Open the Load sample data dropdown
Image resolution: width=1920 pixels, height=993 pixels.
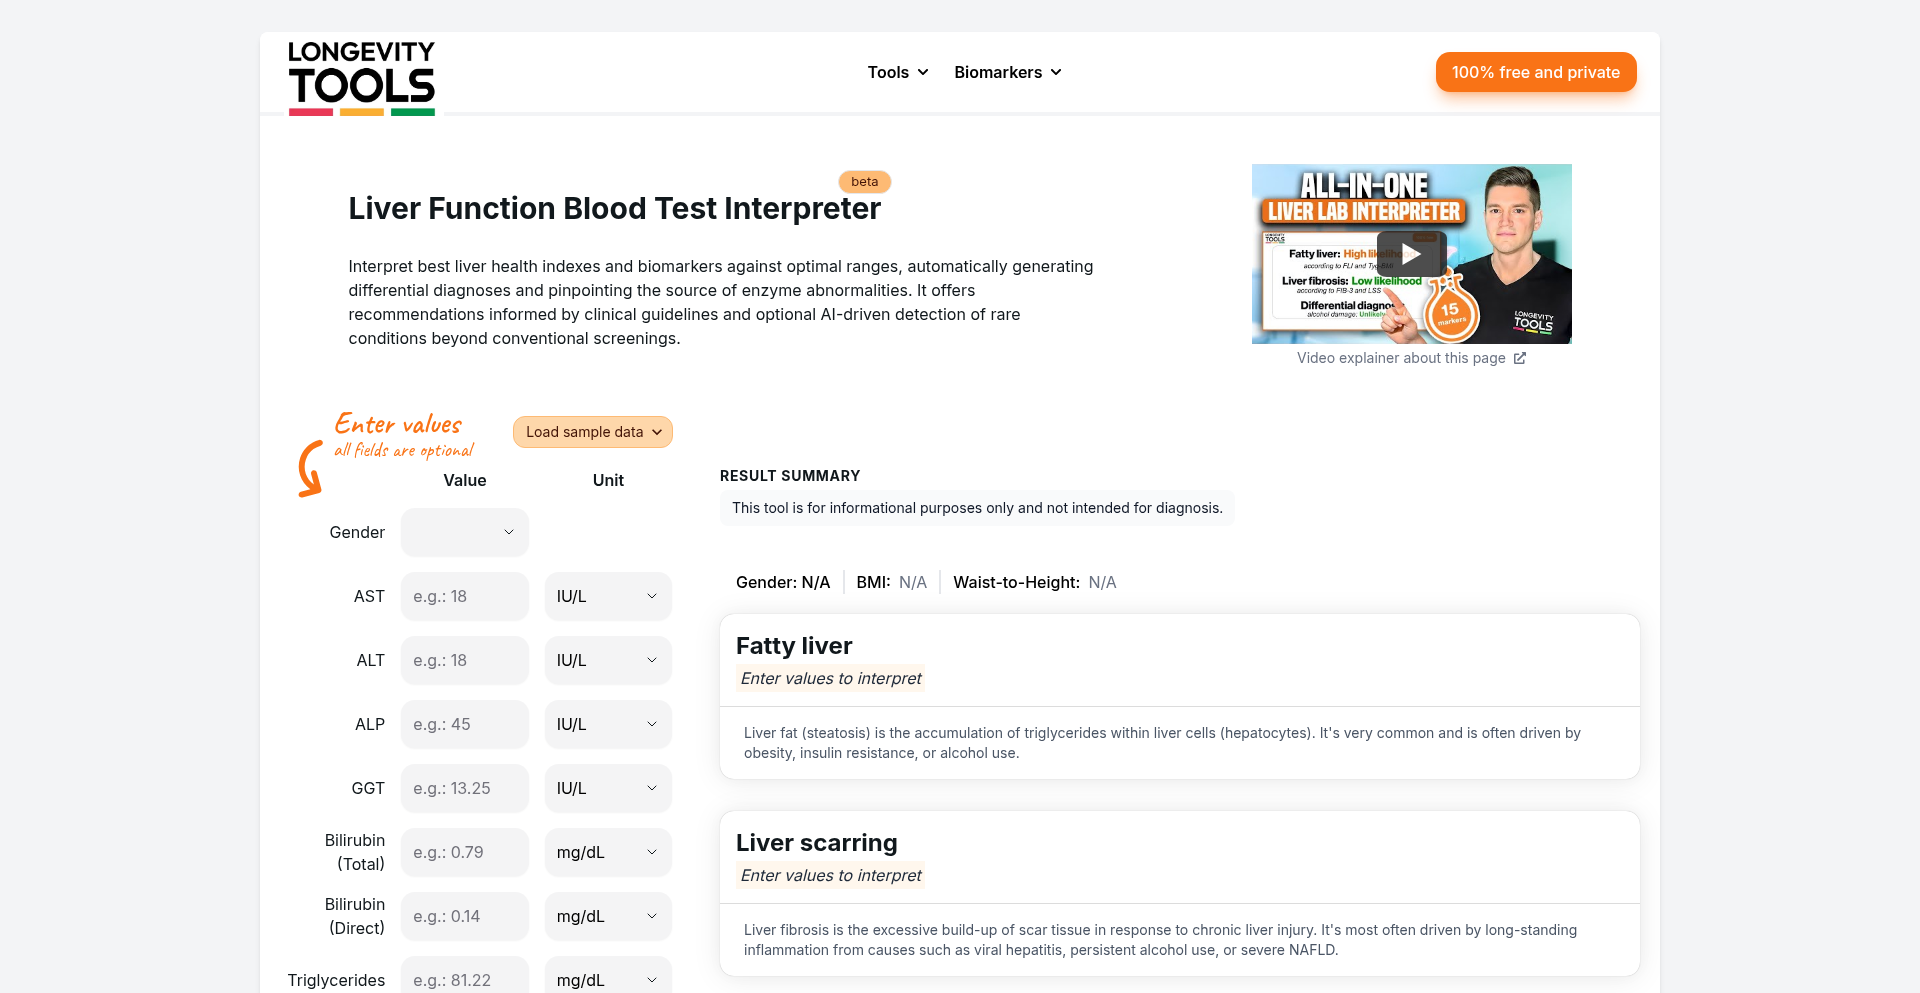(593, 432)
